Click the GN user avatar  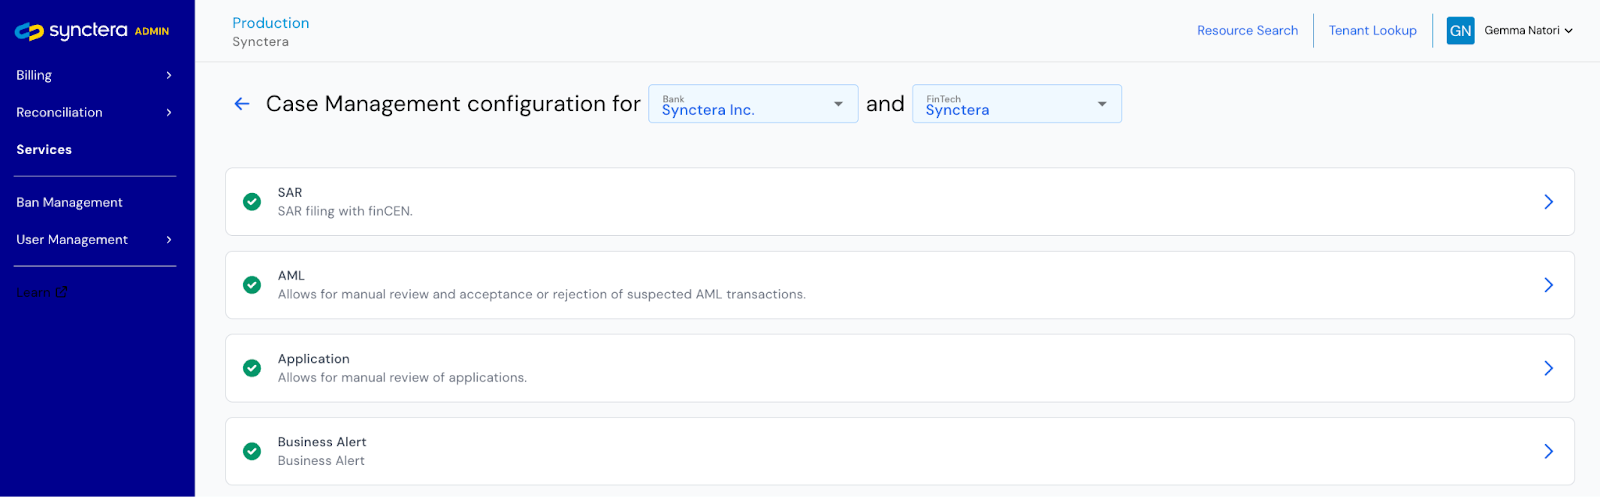point(1460,31)
